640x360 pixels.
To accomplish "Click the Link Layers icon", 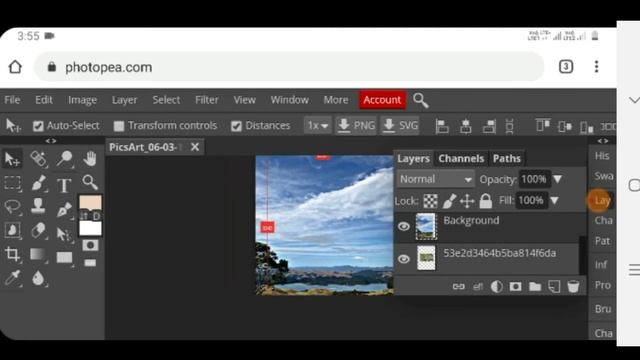I will [x=458, y=287].
